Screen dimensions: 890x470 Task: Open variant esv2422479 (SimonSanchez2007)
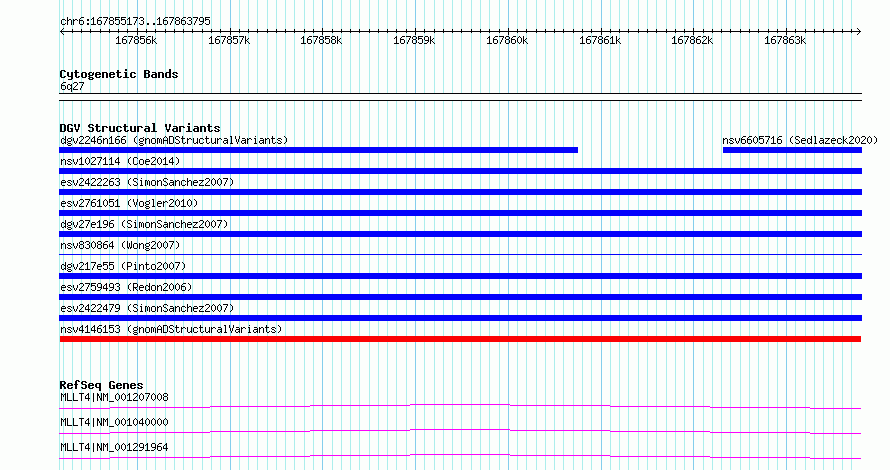pos(147,308)
